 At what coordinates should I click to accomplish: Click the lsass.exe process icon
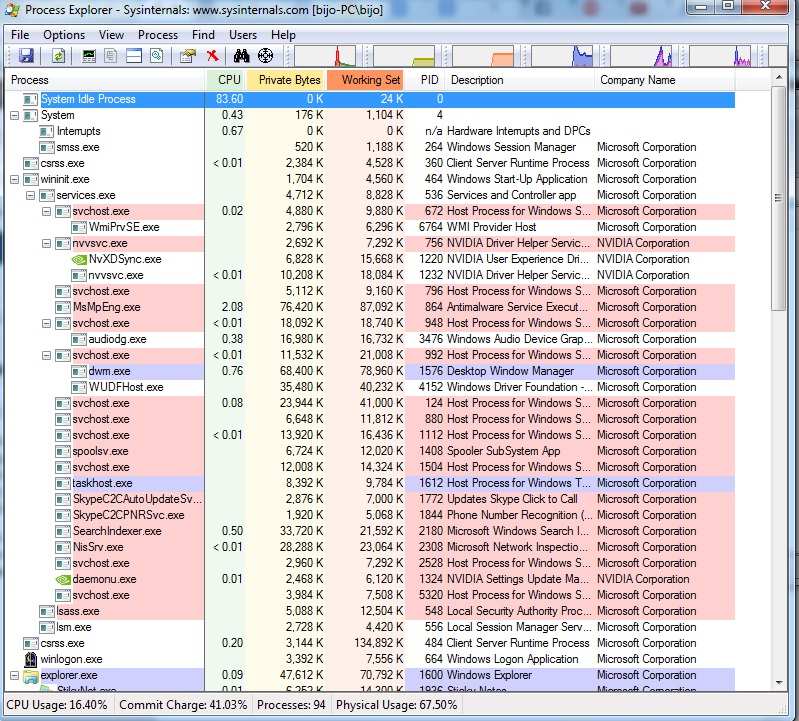tap(47, 611)
